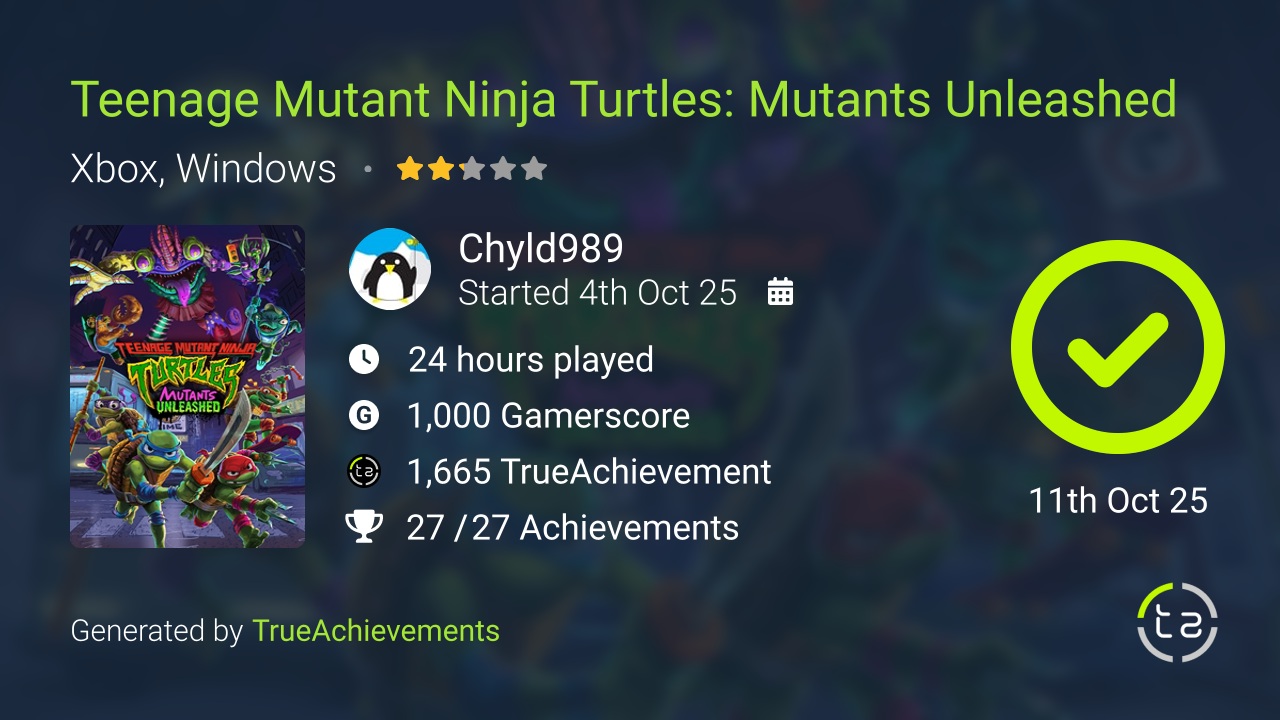
Task: Click the Gamerscore G icon
Action: (364, 415)
